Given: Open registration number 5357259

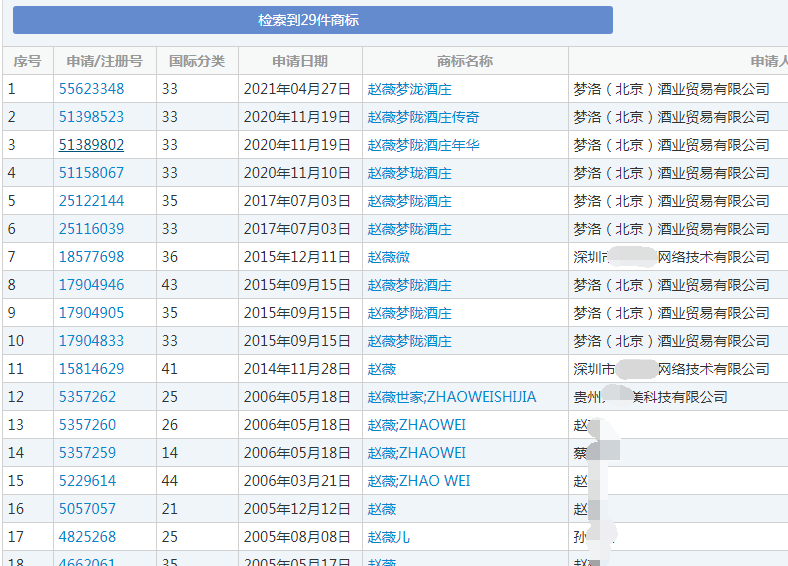Looking at the screenshot, I should coord(87,453).
